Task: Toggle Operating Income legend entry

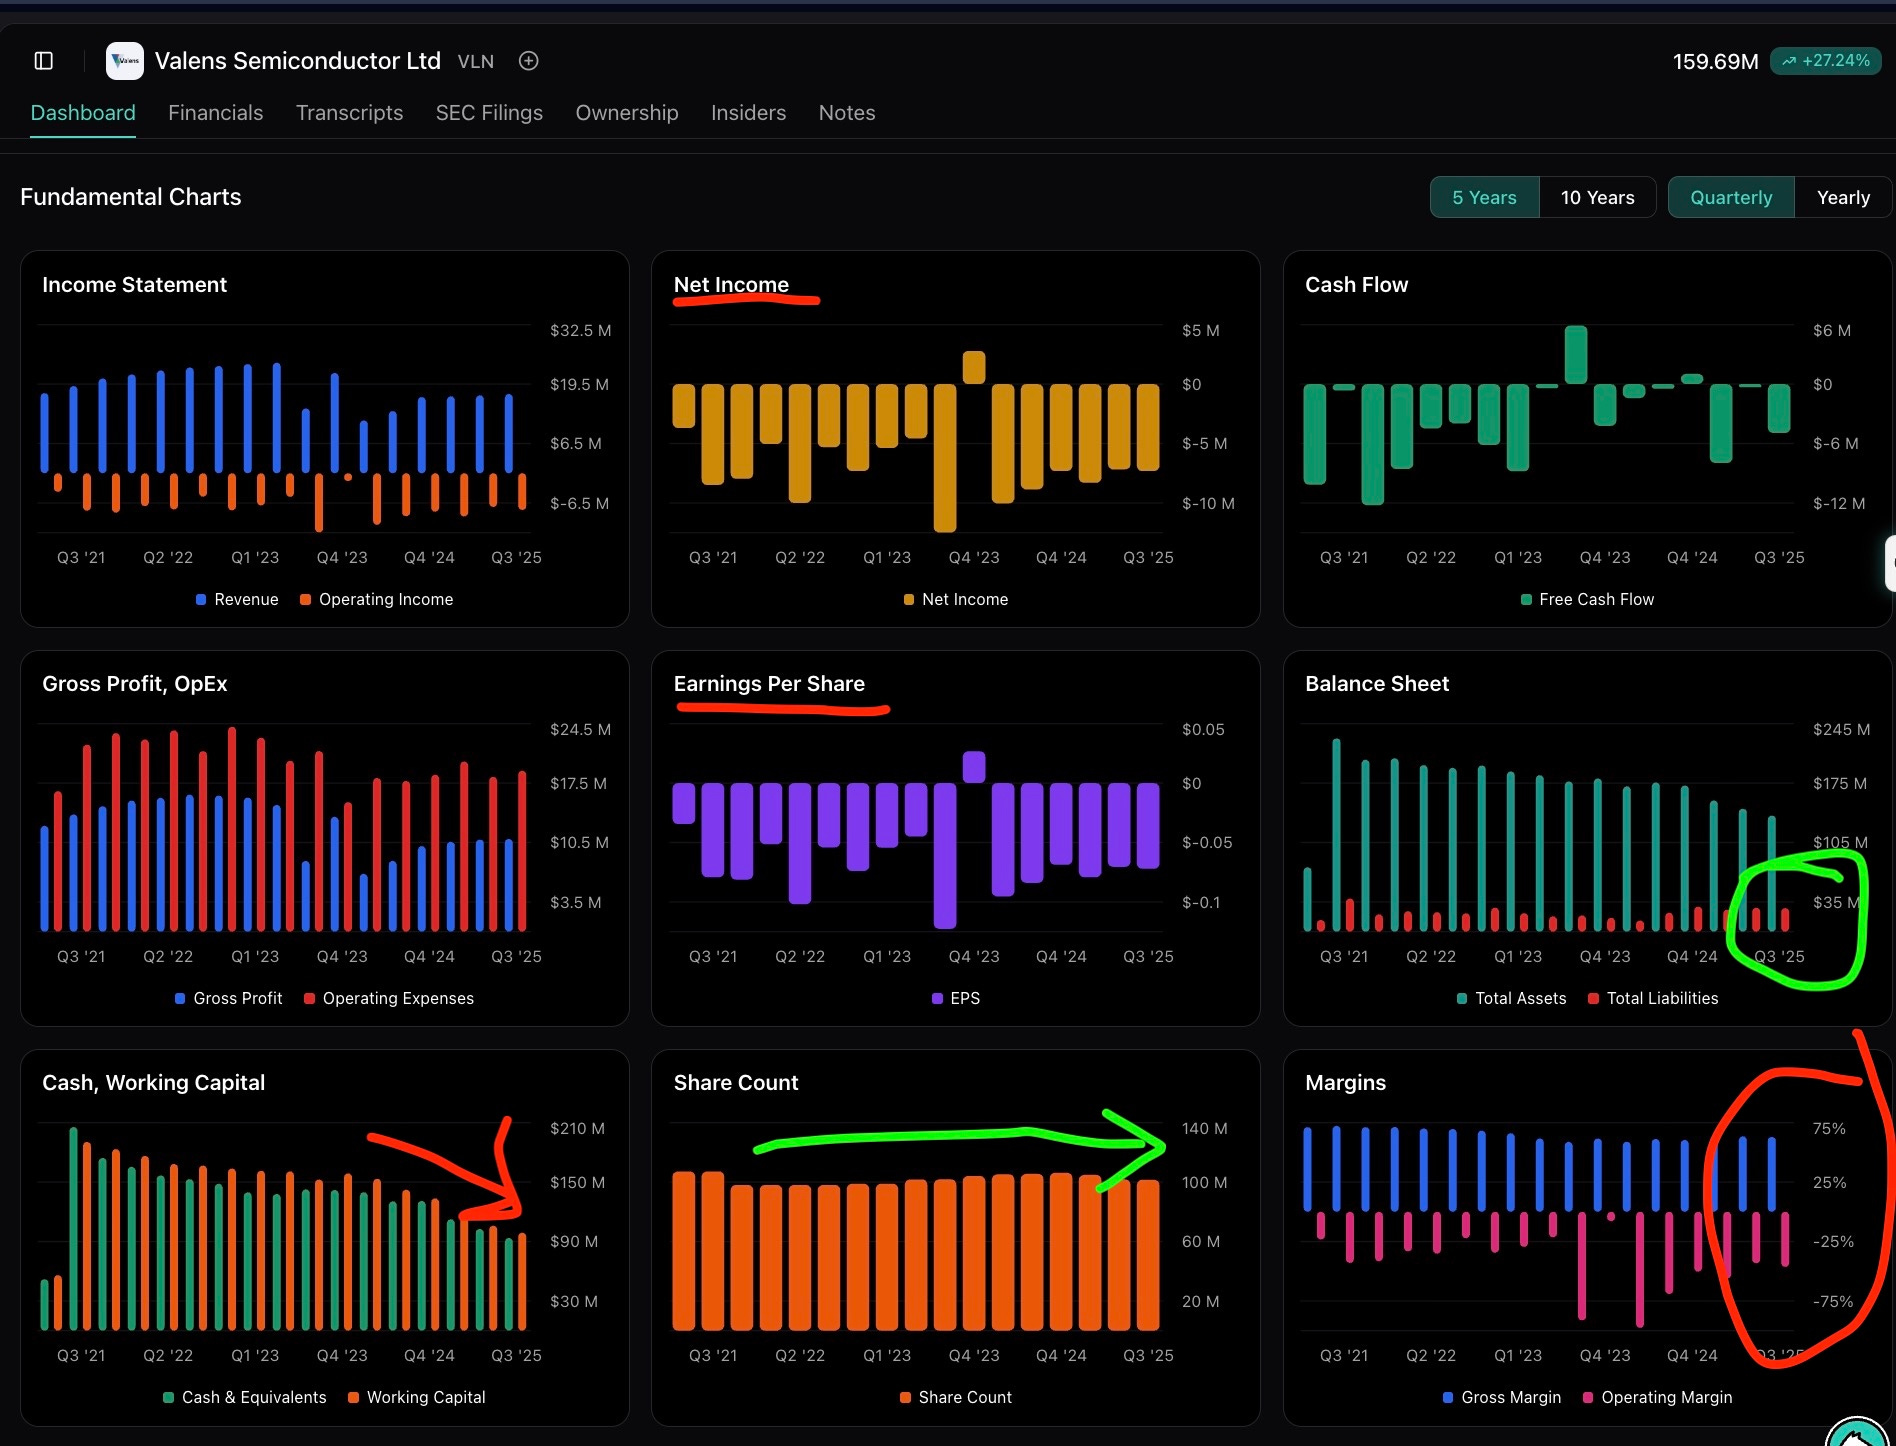Action: click(377, 599)
